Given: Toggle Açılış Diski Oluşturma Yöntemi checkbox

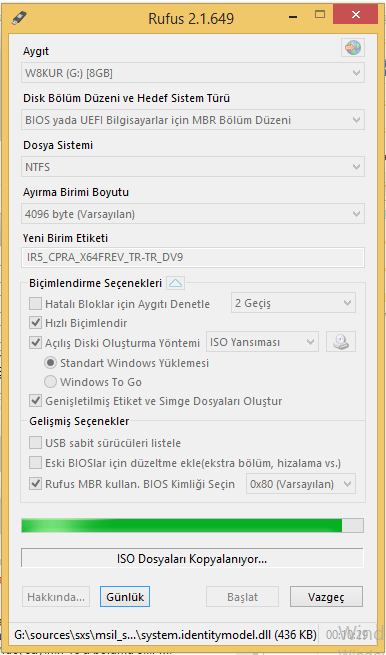Looking at the screenshot, I should 35,343.
